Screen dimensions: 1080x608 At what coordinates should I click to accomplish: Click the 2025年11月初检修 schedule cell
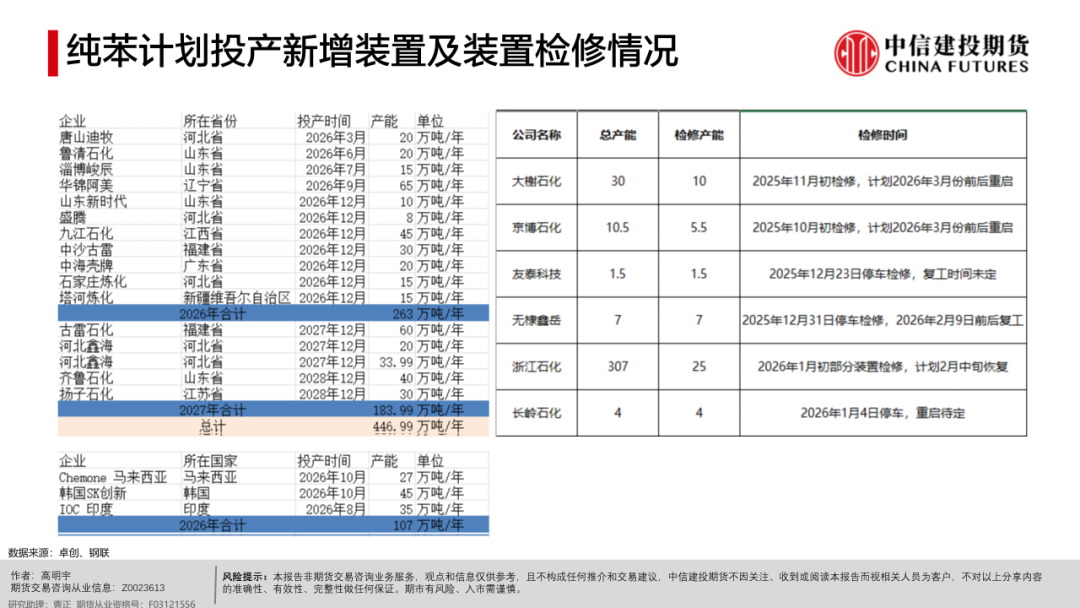[x=883, y=181]
